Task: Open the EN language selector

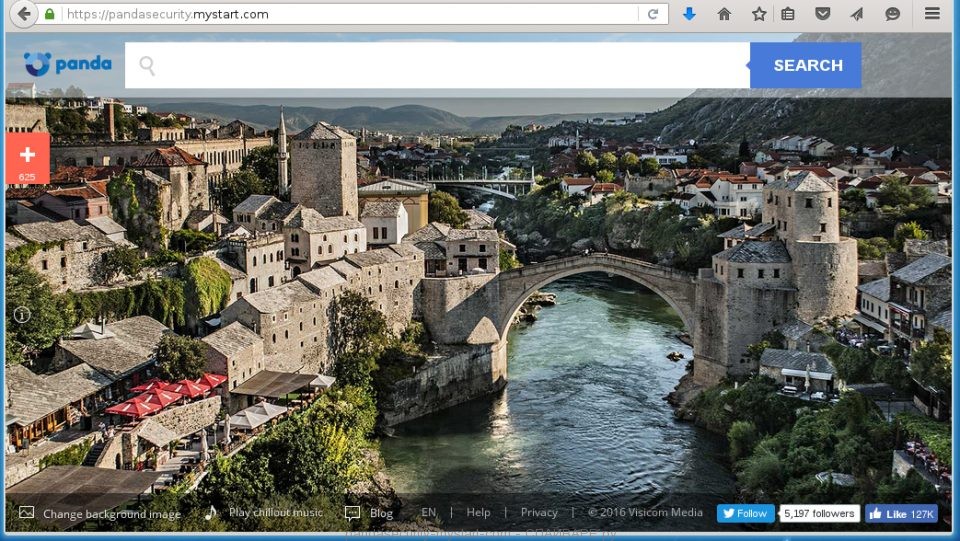Action: pos(428,513)
